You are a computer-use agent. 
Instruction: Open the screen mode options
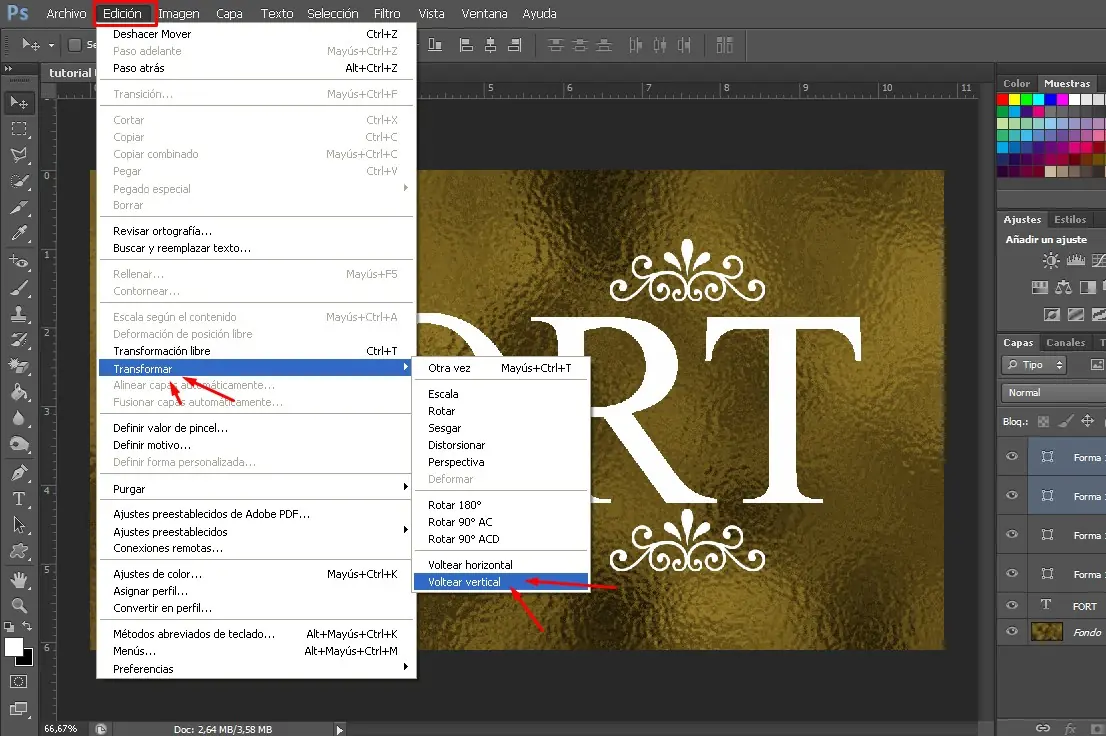pos(19,709)
